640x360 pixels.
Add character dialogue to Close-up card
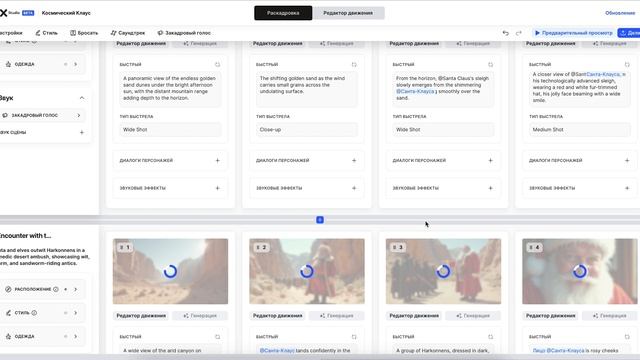[x=354, y=160]
